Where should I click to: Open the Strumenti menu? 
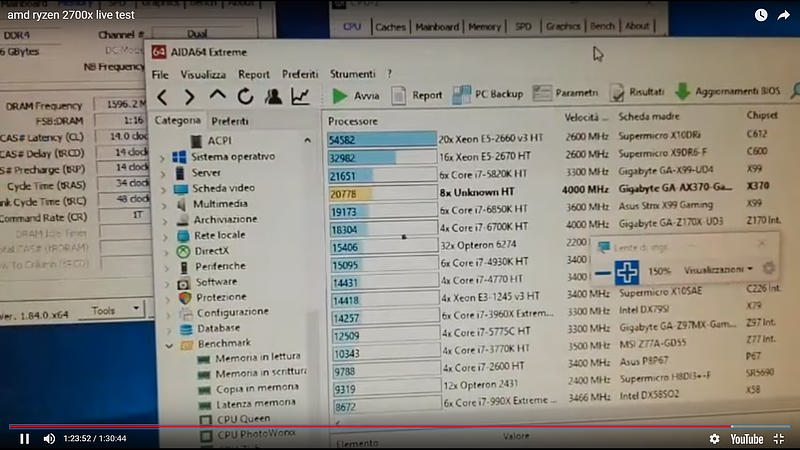(x=353, y=74)
